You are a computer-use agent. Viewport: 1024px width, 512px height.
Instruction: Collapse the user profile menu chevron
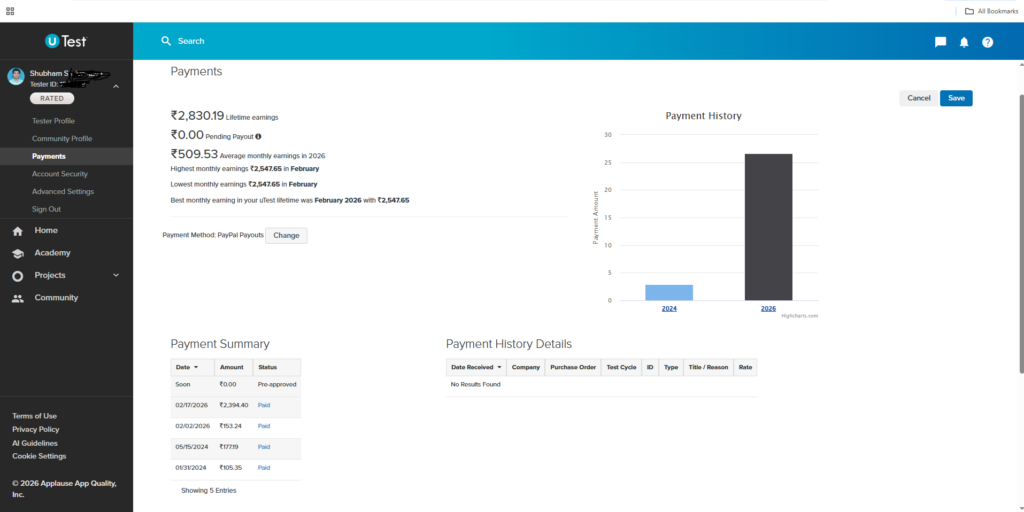click(x=116, y=86)
